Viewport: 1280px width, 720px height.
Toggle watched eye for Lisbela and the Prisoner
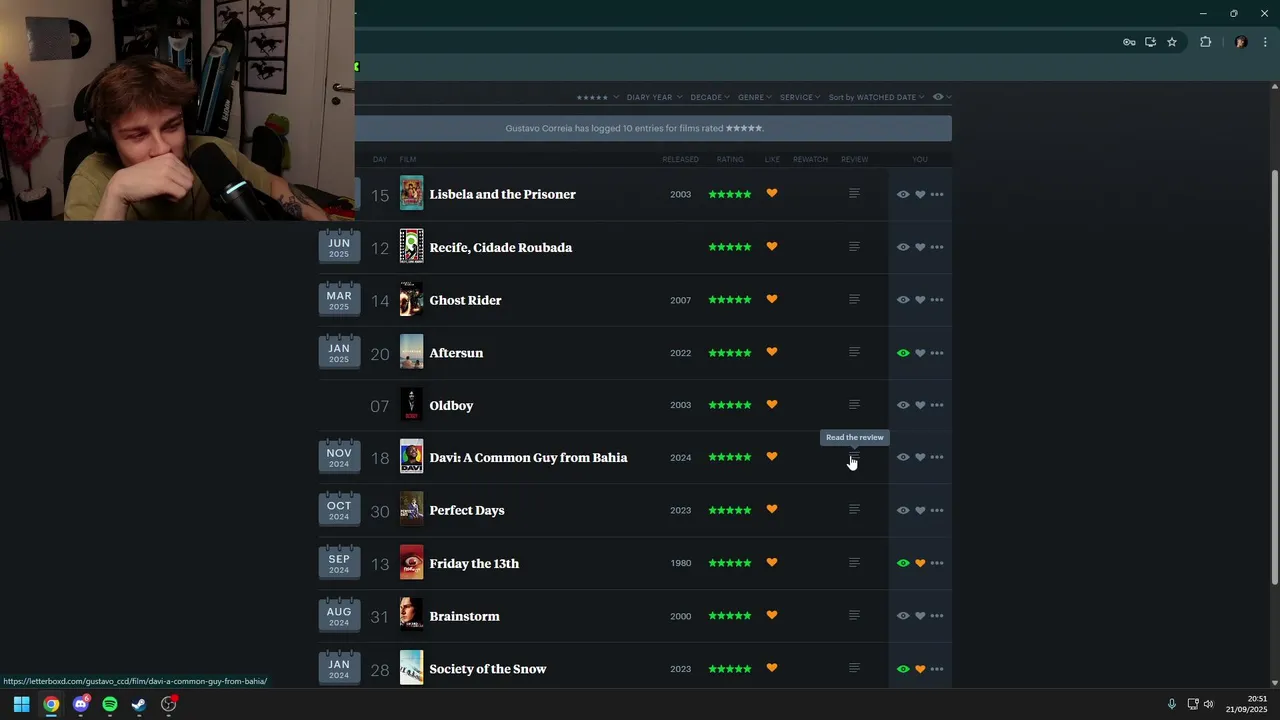pos(903,195)
